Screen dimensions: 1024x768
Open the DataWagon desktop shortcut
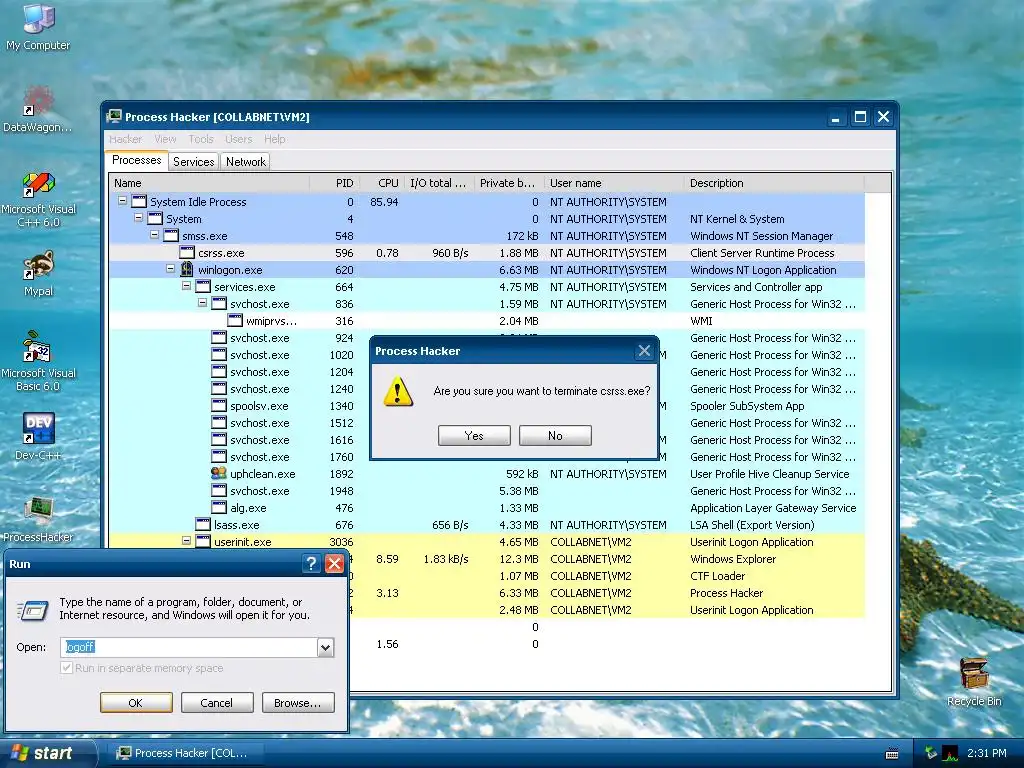coord(38,108)
